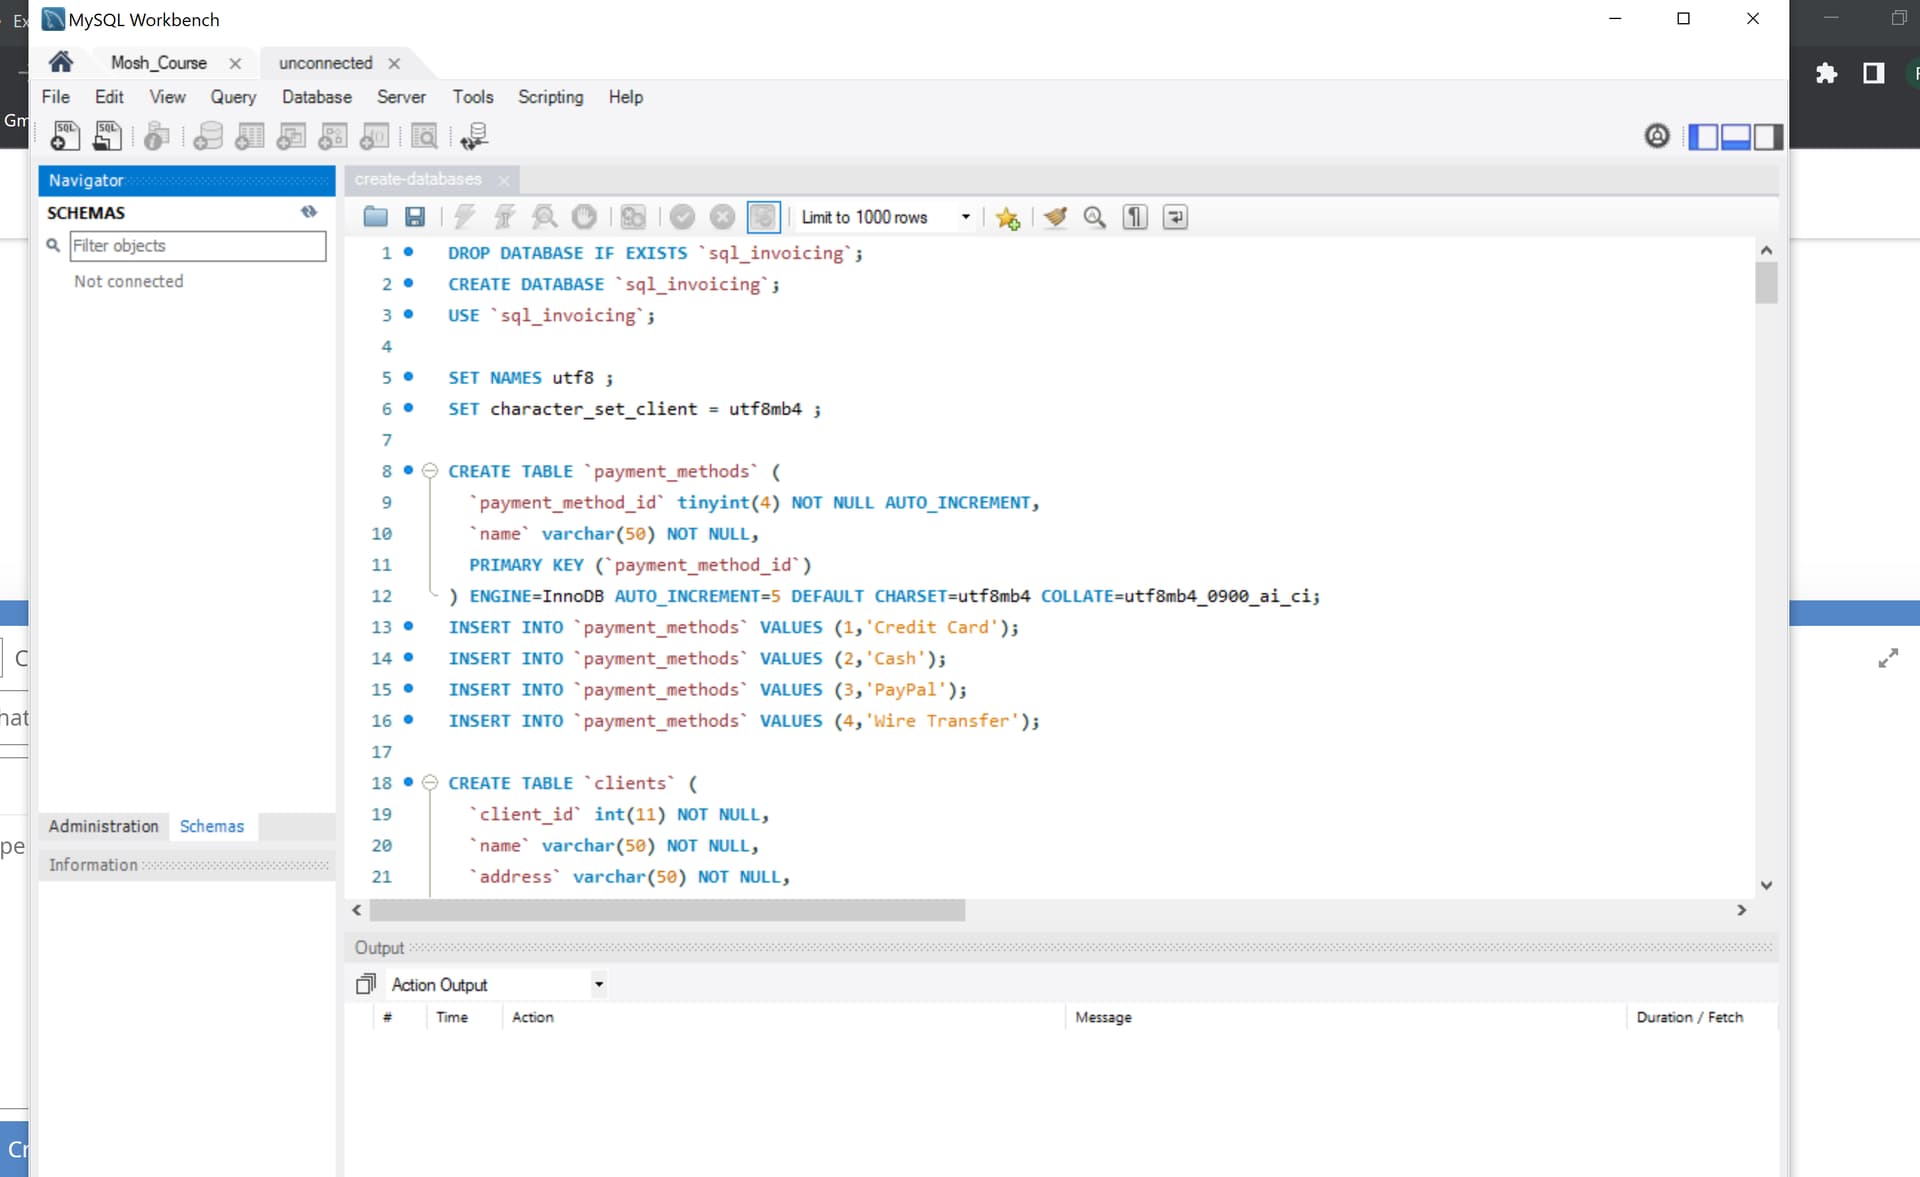Switch to the Schemas navigator tab
Screen dimensions: 1920x1177
pos(212,826)
